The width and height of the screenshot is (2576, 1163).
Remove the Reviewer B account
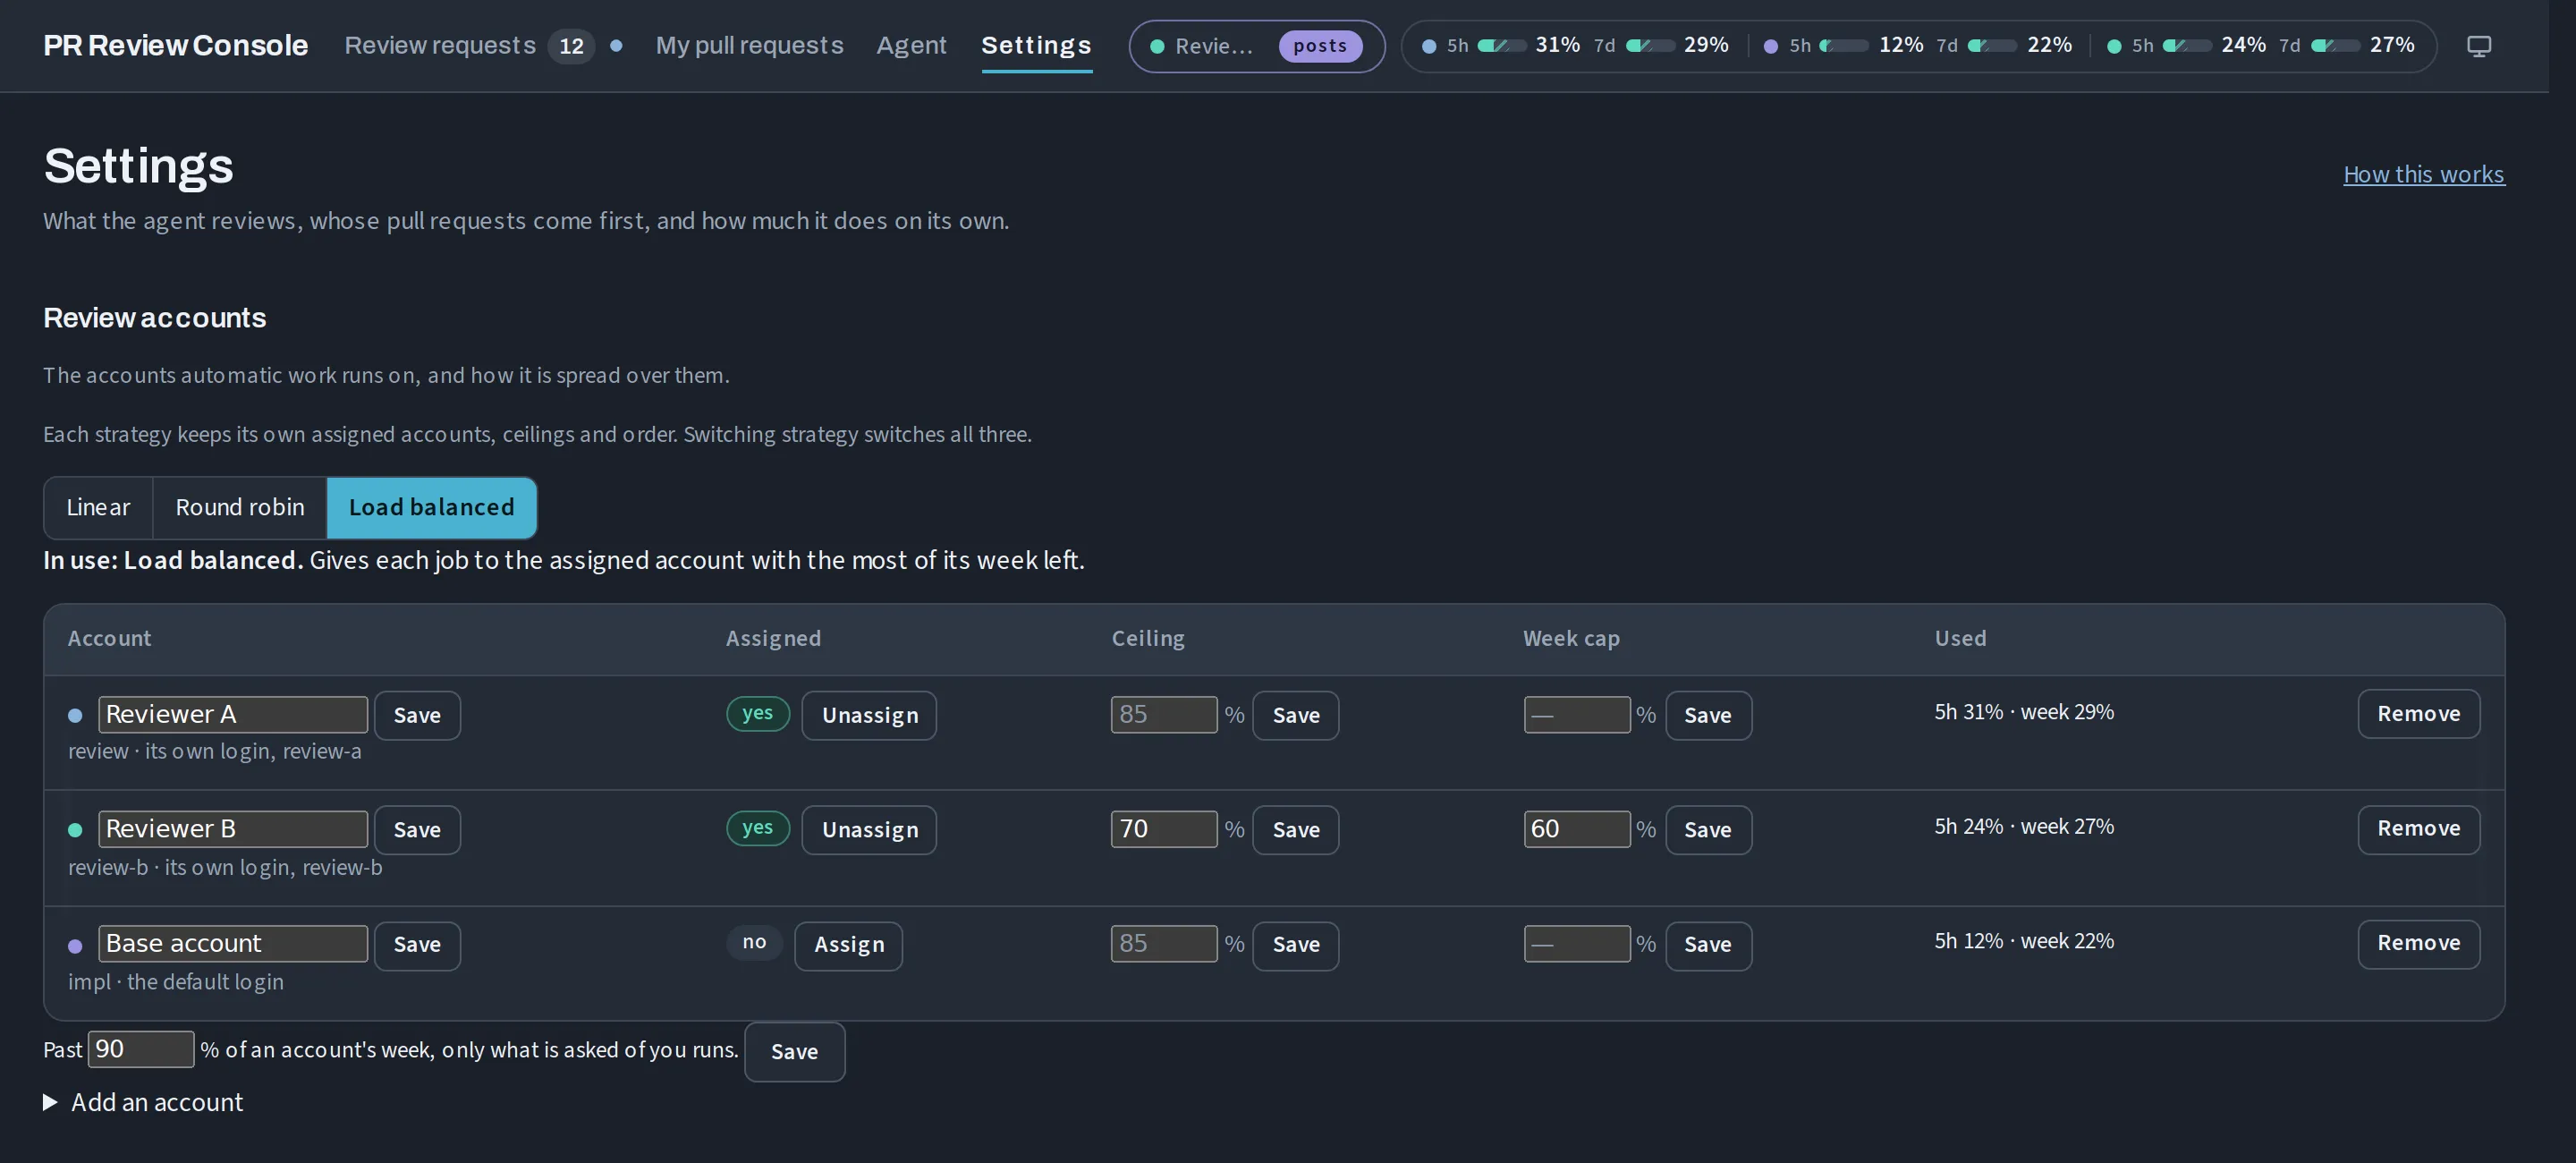(x=2418, y=829)
